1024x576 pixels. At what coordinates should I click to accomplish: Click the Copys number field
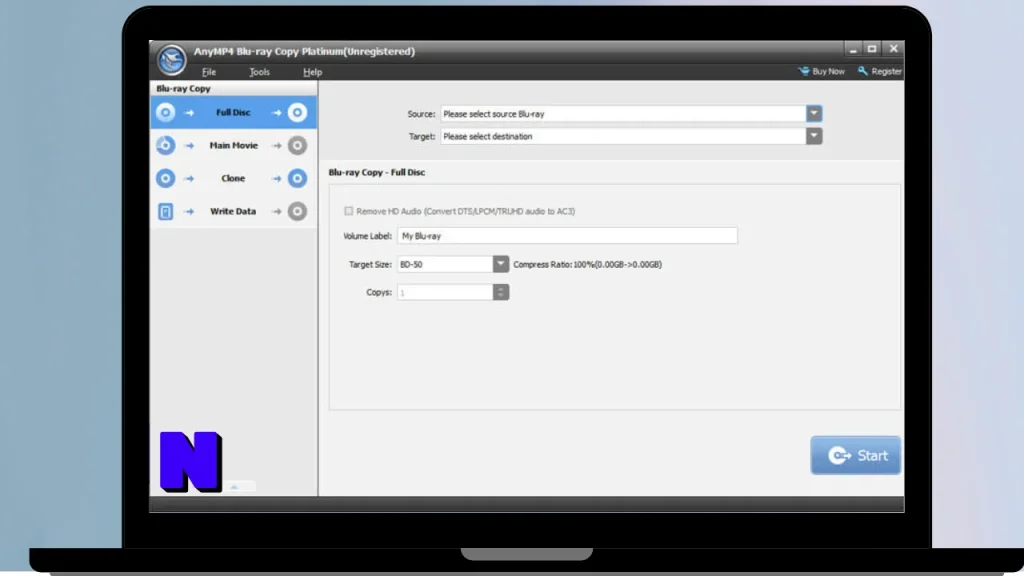(445, 292)
